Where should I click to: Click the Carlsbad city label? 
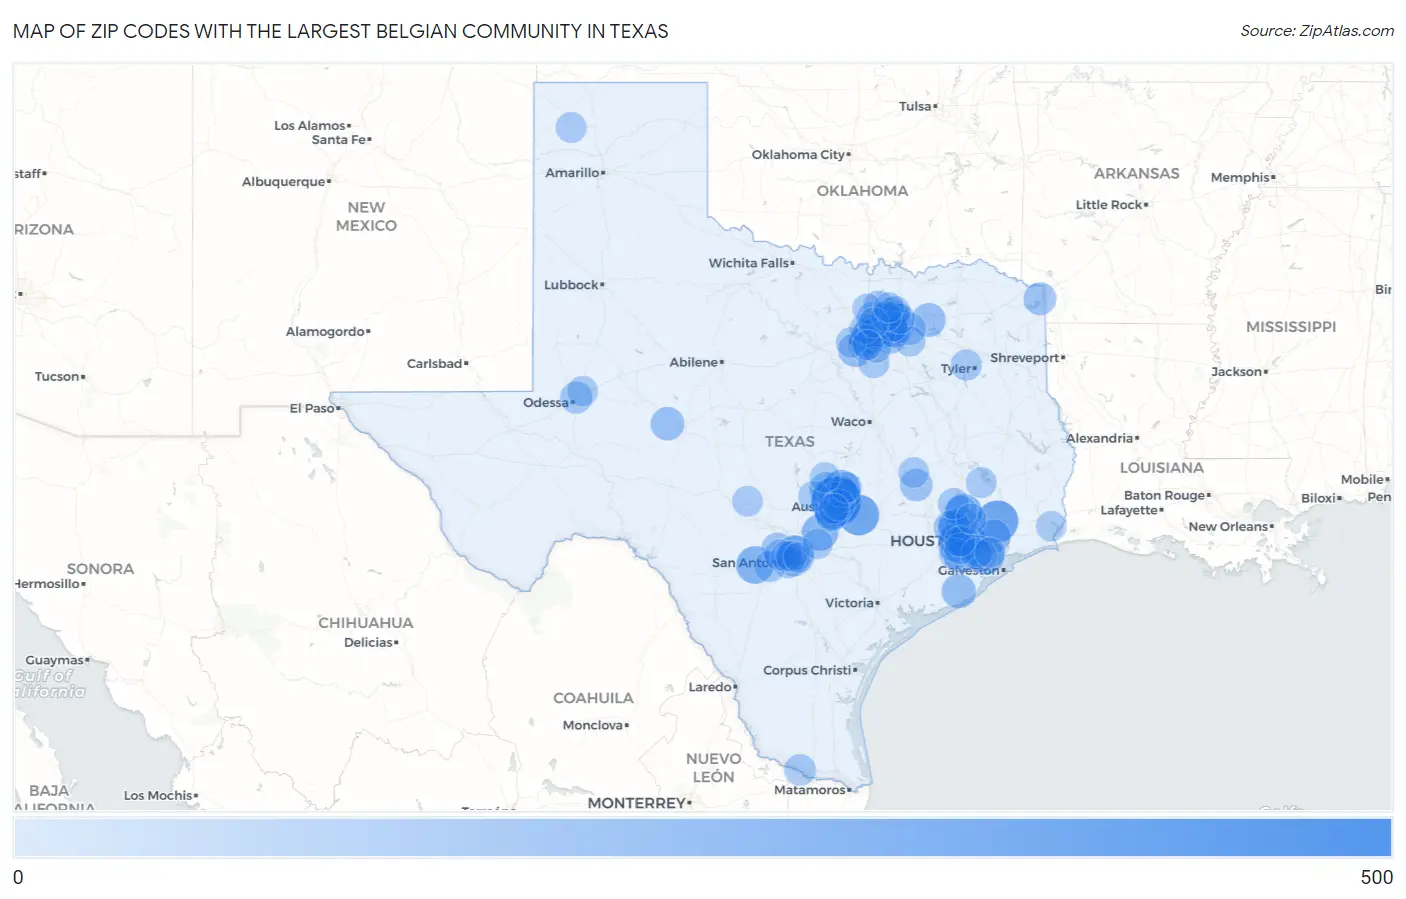434,364
